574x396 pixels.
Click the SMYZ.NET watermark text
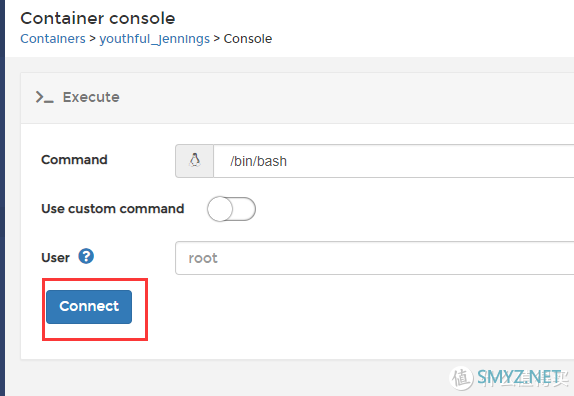pyautogui.click(x=519, y=377)
